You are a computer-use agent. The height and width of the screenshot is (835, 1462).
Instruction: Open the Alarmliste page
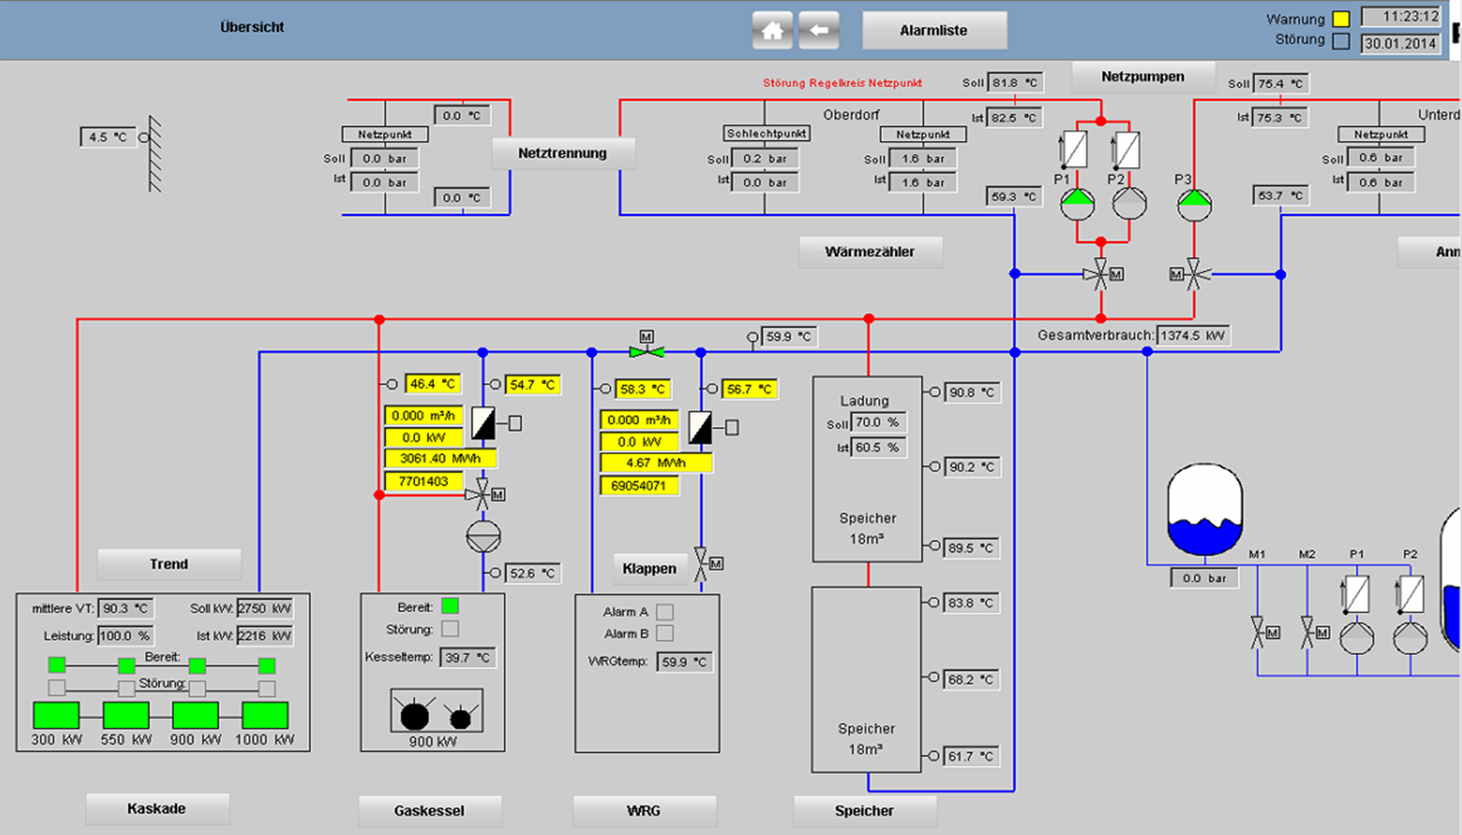point(934,30)
